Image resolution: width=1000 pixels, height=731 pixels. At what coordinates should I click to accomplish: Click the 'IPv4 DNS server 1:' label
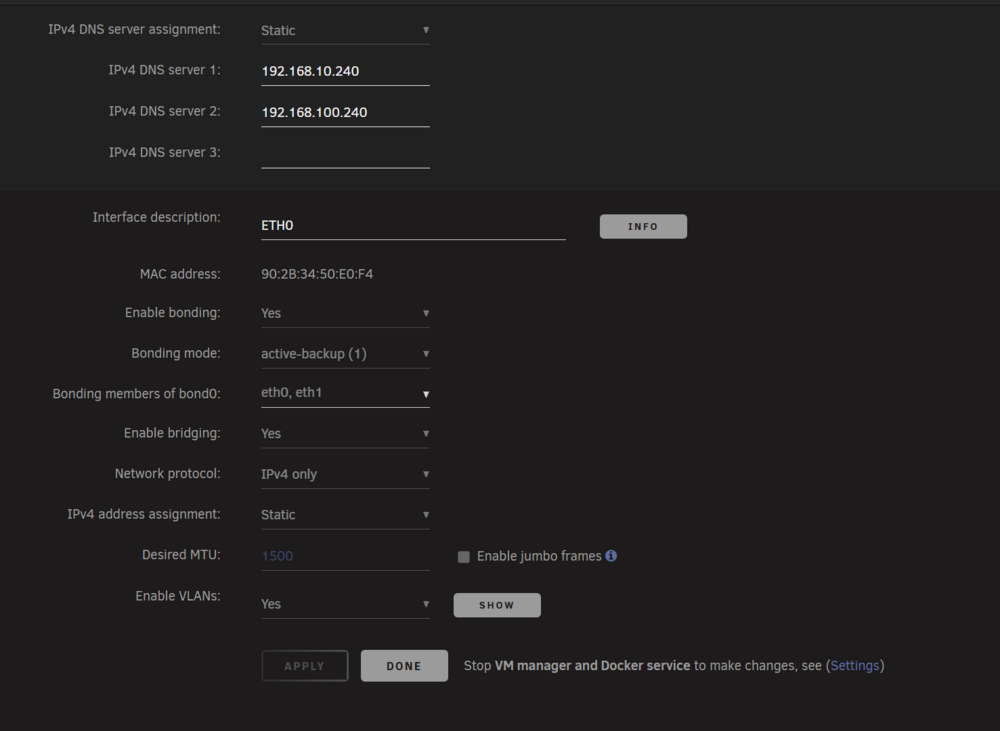click(165, 70)
